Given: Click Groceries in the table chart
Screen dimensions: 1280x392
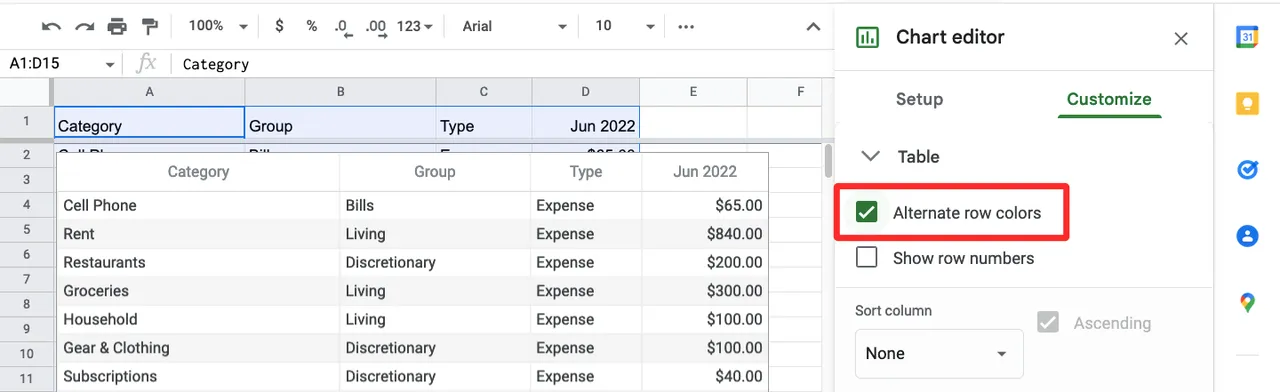Looking at the screenshot, I should click(x=96, y=291).
